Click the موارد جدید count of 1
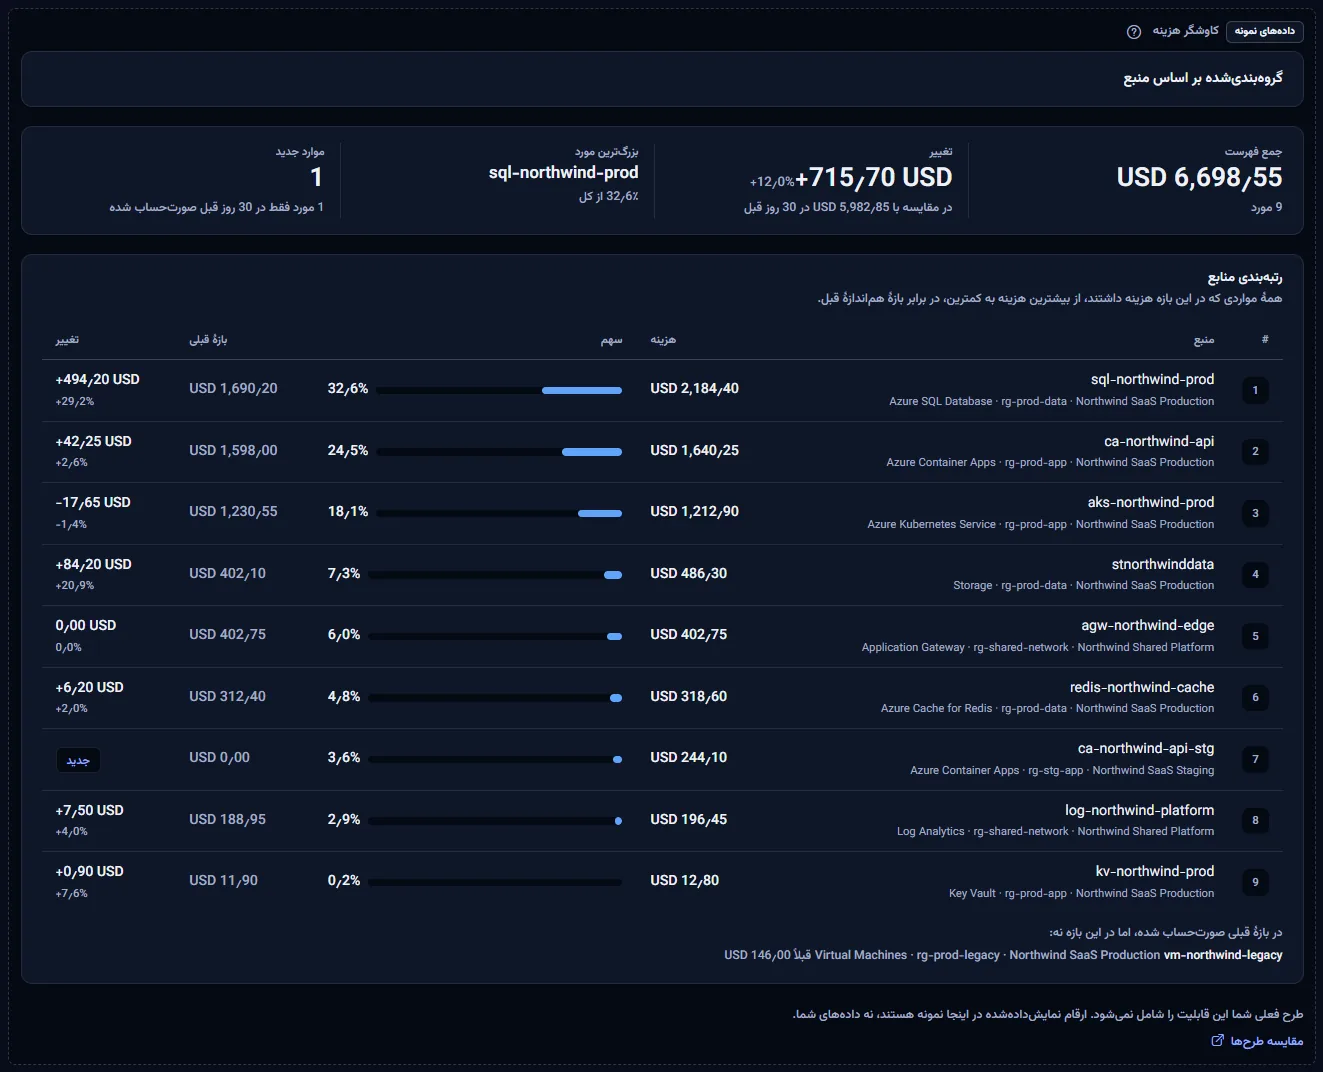Screen dimensions: 1323x1072 click(x=317, y=177)
